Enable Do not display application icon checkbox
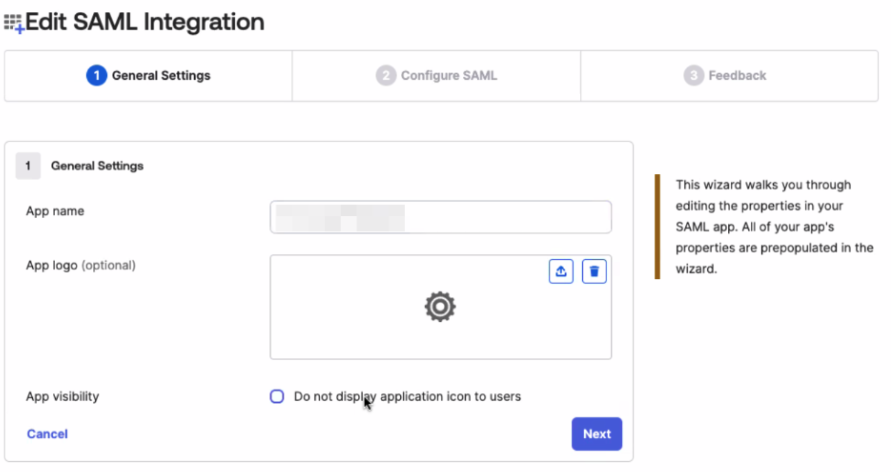The height and width of the screenshot is (472, 891). (x=277, y=396)
